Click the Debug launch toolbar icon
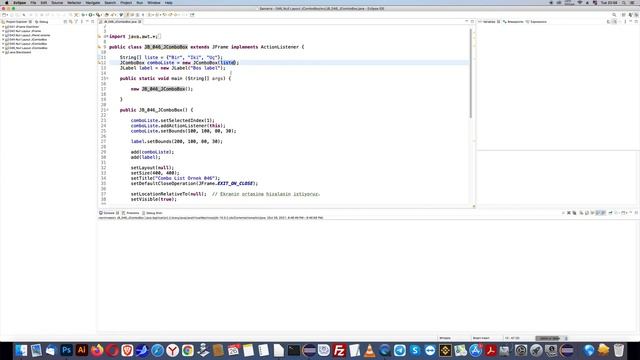 click(x=84, y=15)
